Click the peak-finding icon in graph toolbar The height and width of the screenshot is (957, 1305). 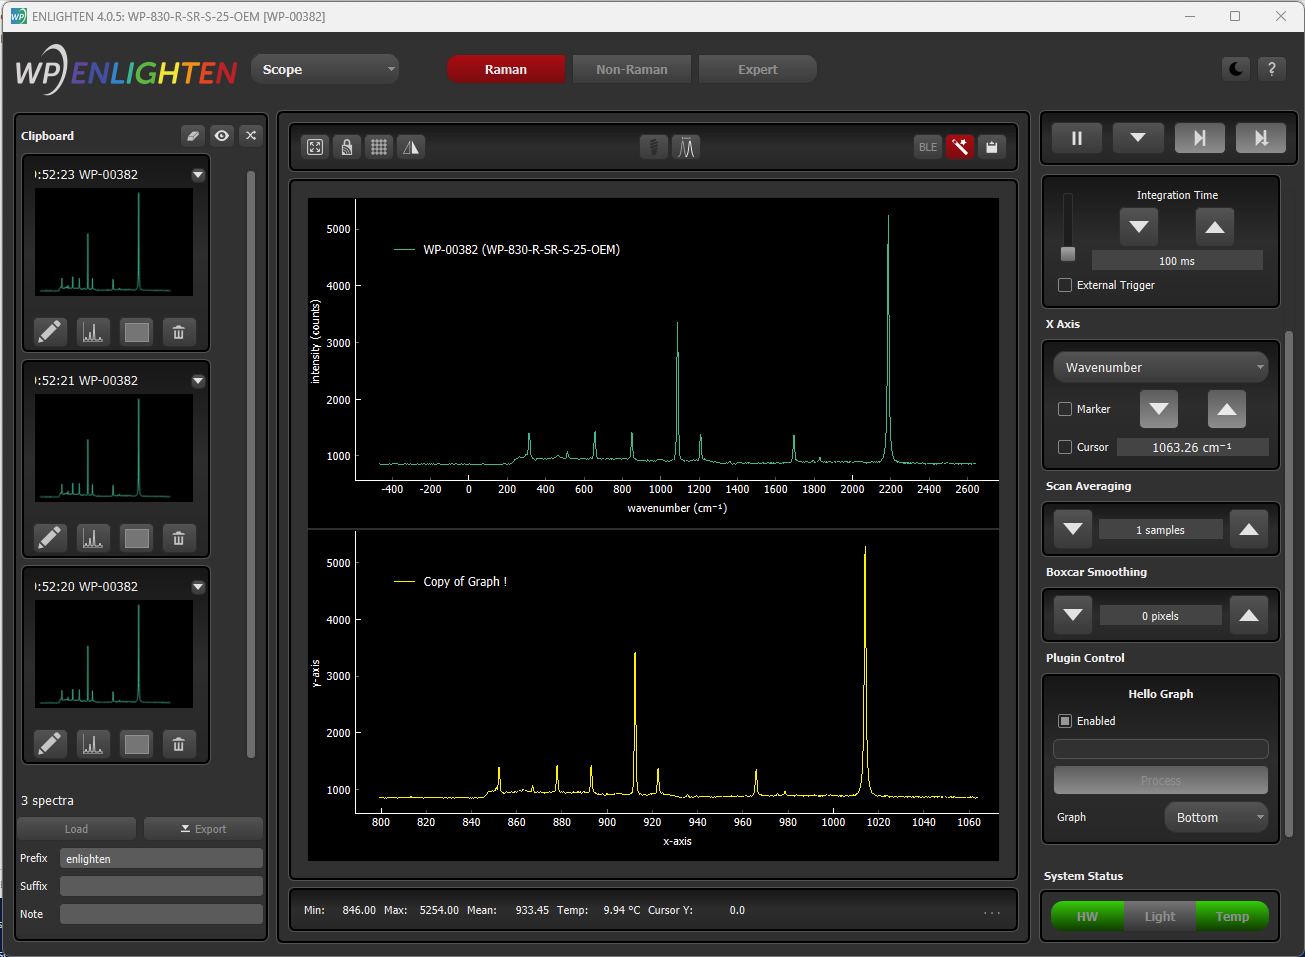(686, 147)
